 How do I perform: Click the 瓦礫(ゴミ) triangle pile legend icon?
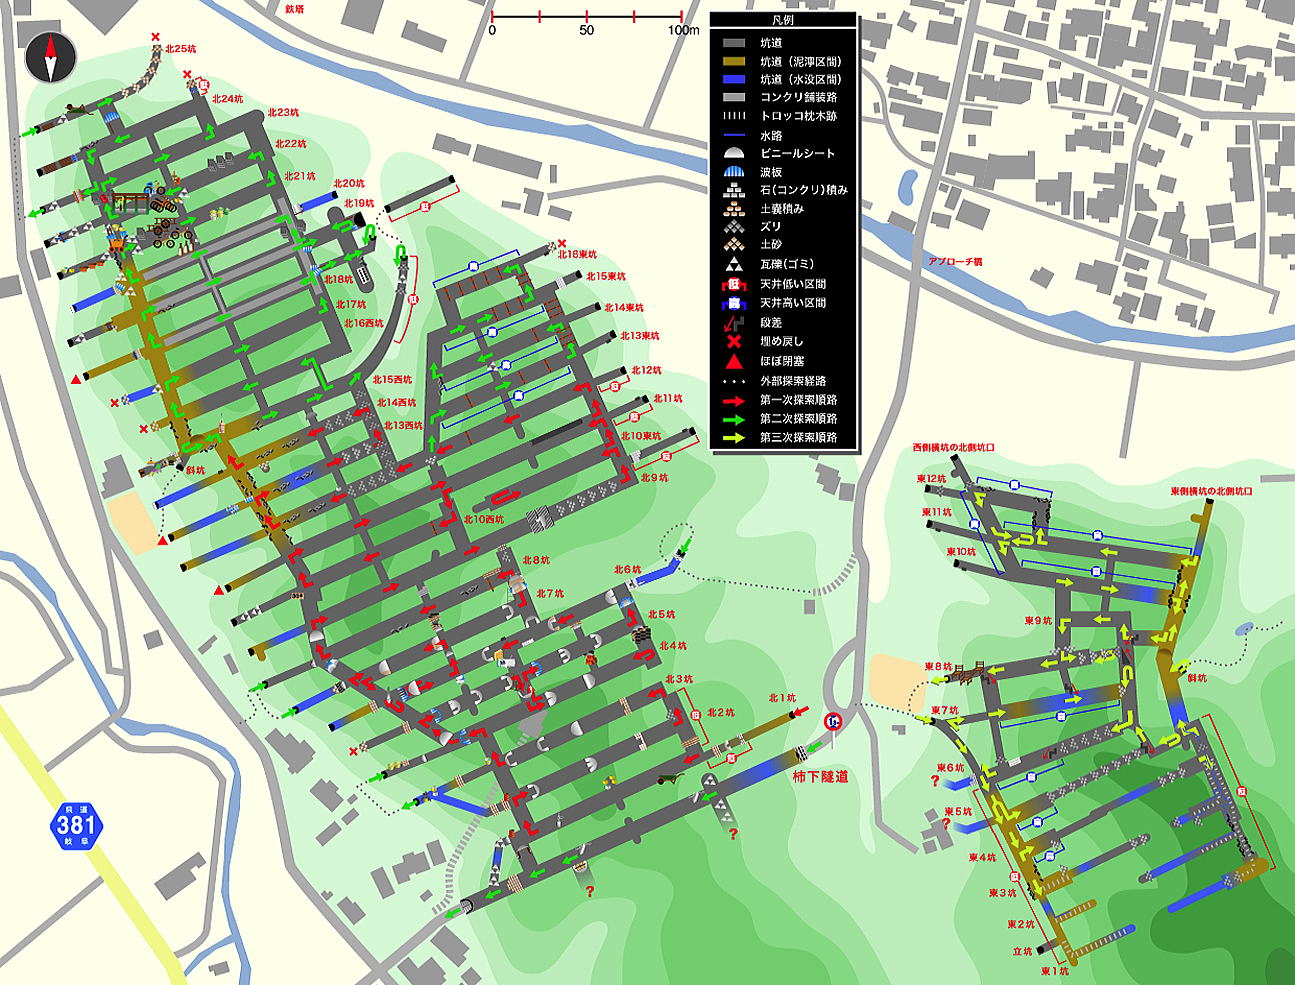[734, 265]
